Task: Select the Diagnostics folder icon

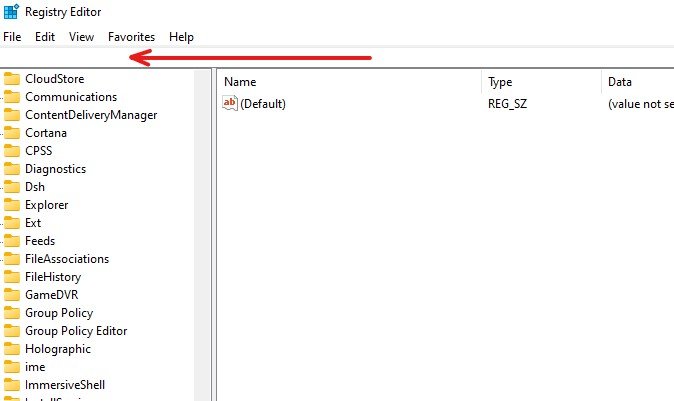Action: tap(12, 169)
